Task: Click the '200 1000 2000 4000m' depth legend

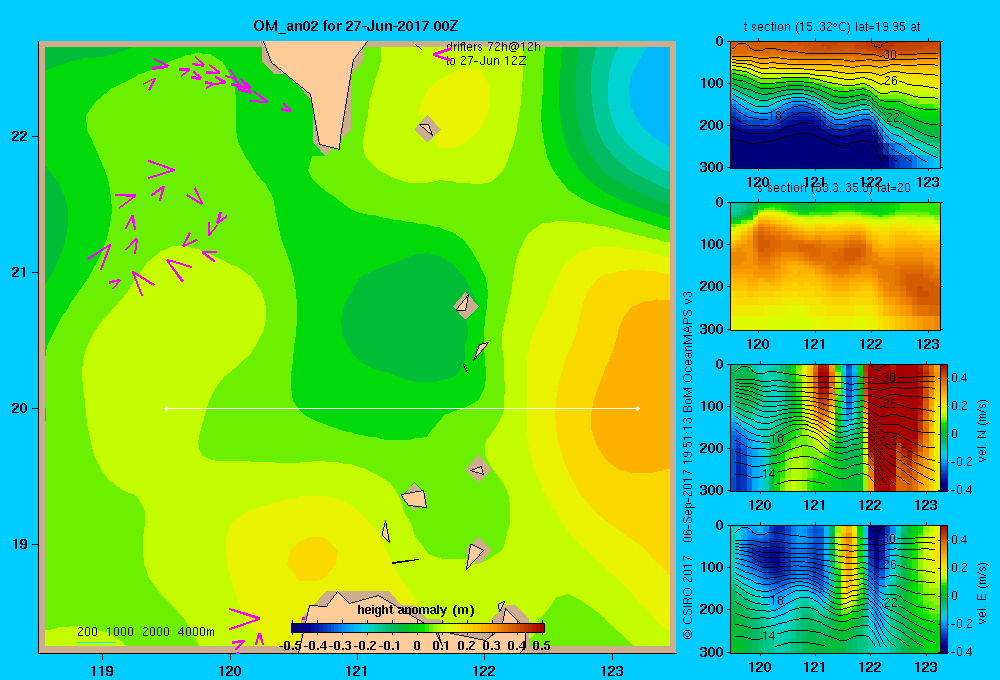Action: (x=145, y=632)
